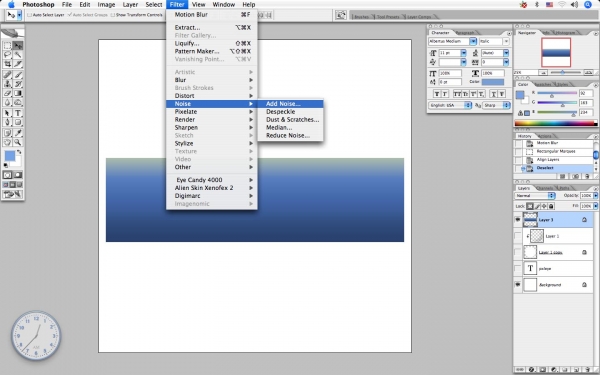This screenshot has height=375, width=600.
Task: Open the leading (Auto) dropdown
Action: click(x=506, y=53)
